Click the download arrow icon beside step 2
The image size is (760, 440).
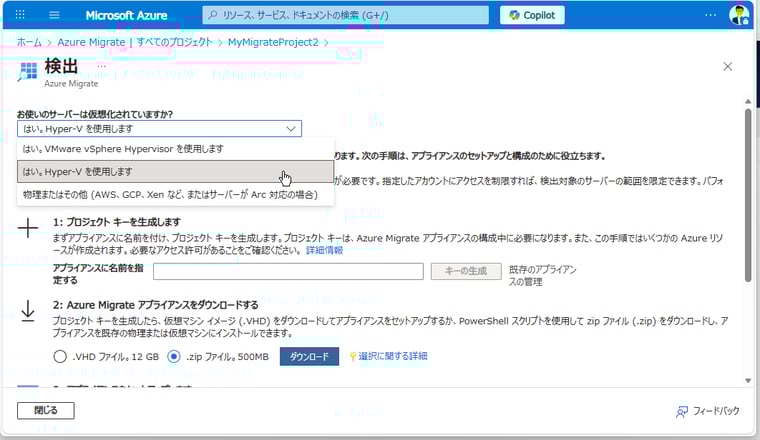pos(28,311)
